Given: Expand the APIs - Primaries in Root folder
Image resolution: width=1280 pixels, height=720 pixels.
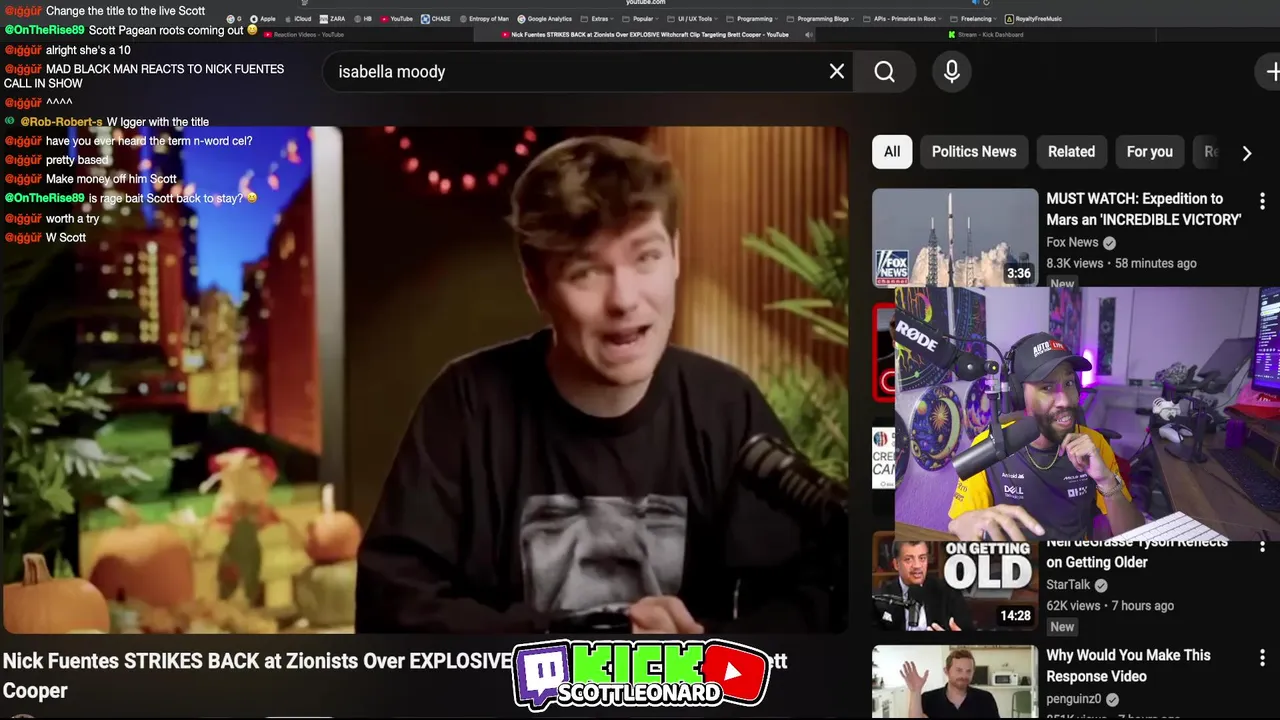Looking at the screenshot, I should pyautogui.click(x=901, y=19).
